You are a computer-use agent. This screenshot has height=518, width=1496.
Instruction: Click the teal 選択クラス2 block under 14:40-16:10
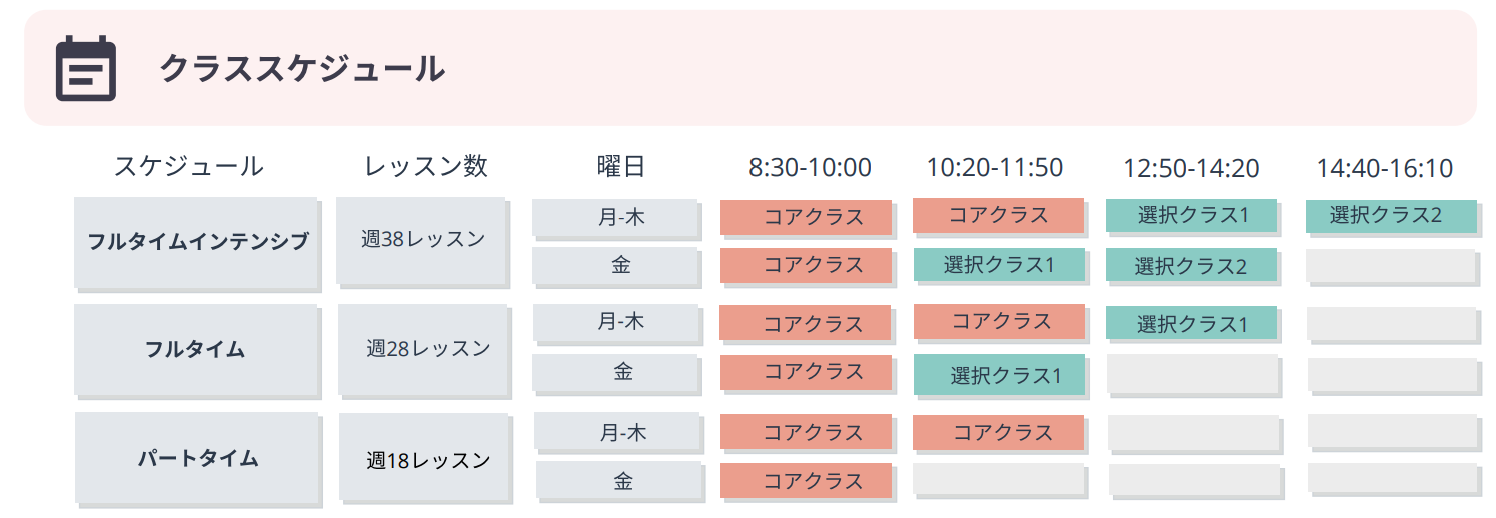click(1391, 215)
